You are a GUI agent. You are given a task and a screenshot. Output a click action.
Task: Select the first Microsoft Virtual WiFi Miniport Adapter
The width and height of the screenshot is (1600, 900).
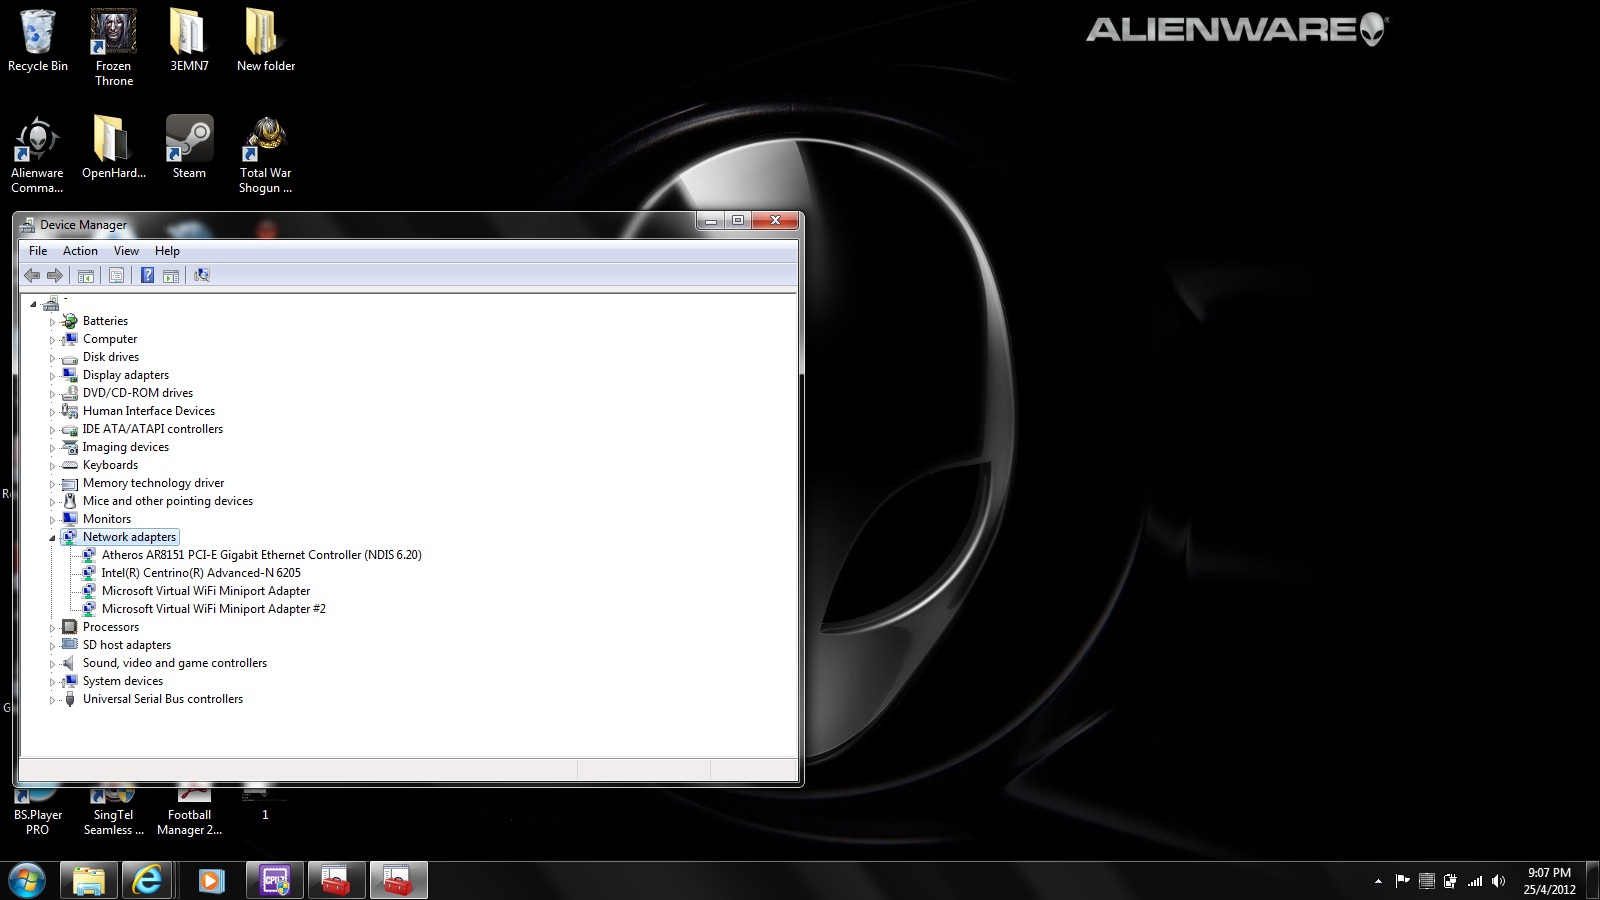[x=206, y=591]
